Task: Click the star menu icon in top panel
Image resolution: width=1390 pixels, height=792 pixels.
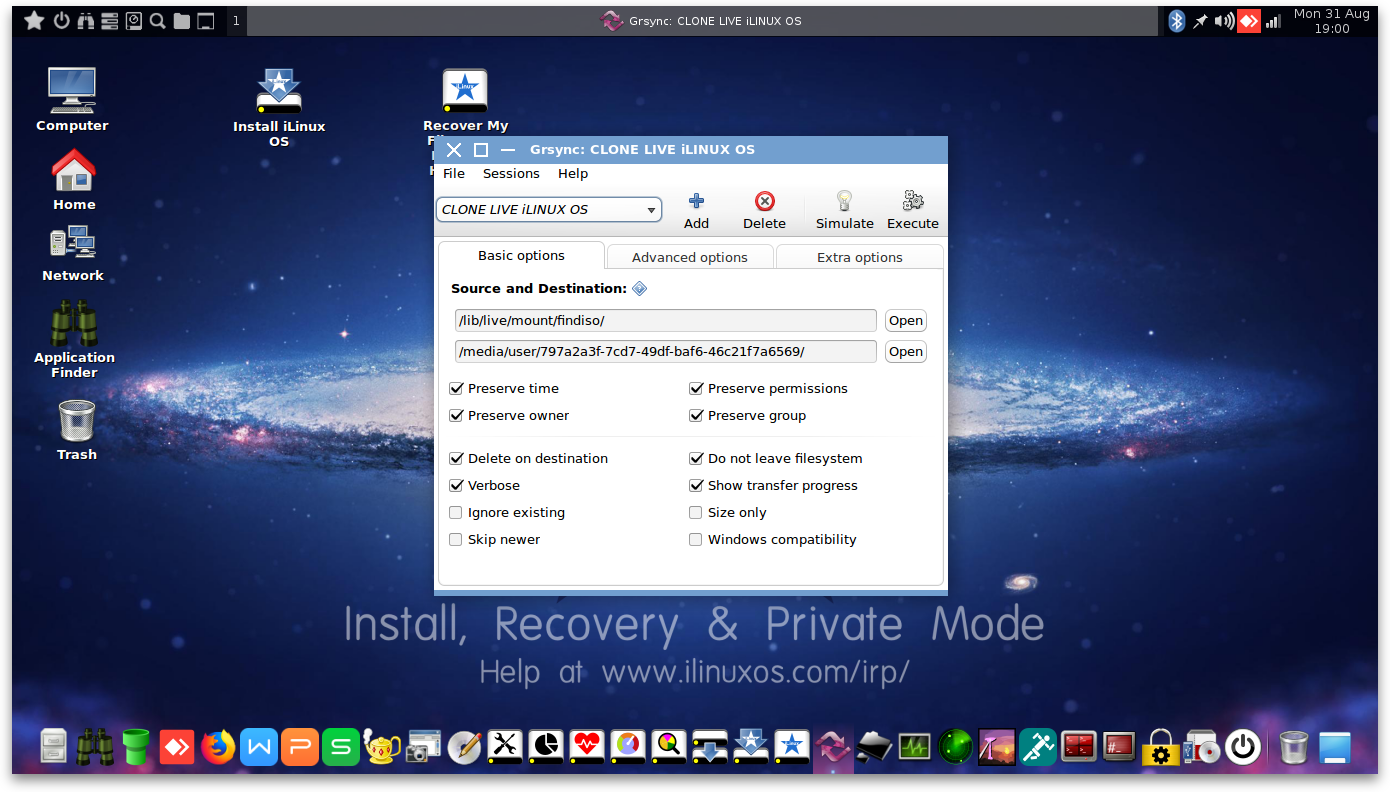Action: click(x=34, y=21)
